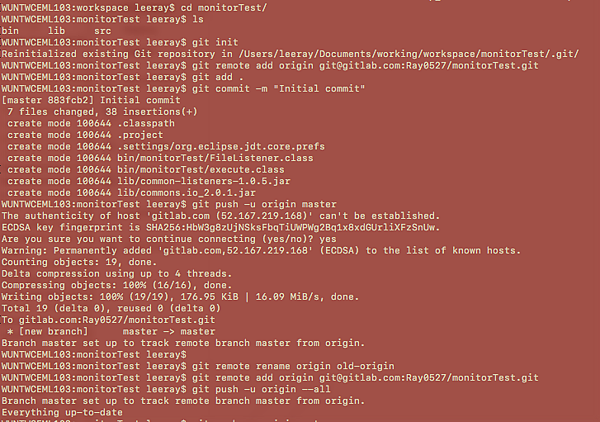Click the ".classpath" file entry
Screen dimensions: 600x422
click(x=142, y=124)
